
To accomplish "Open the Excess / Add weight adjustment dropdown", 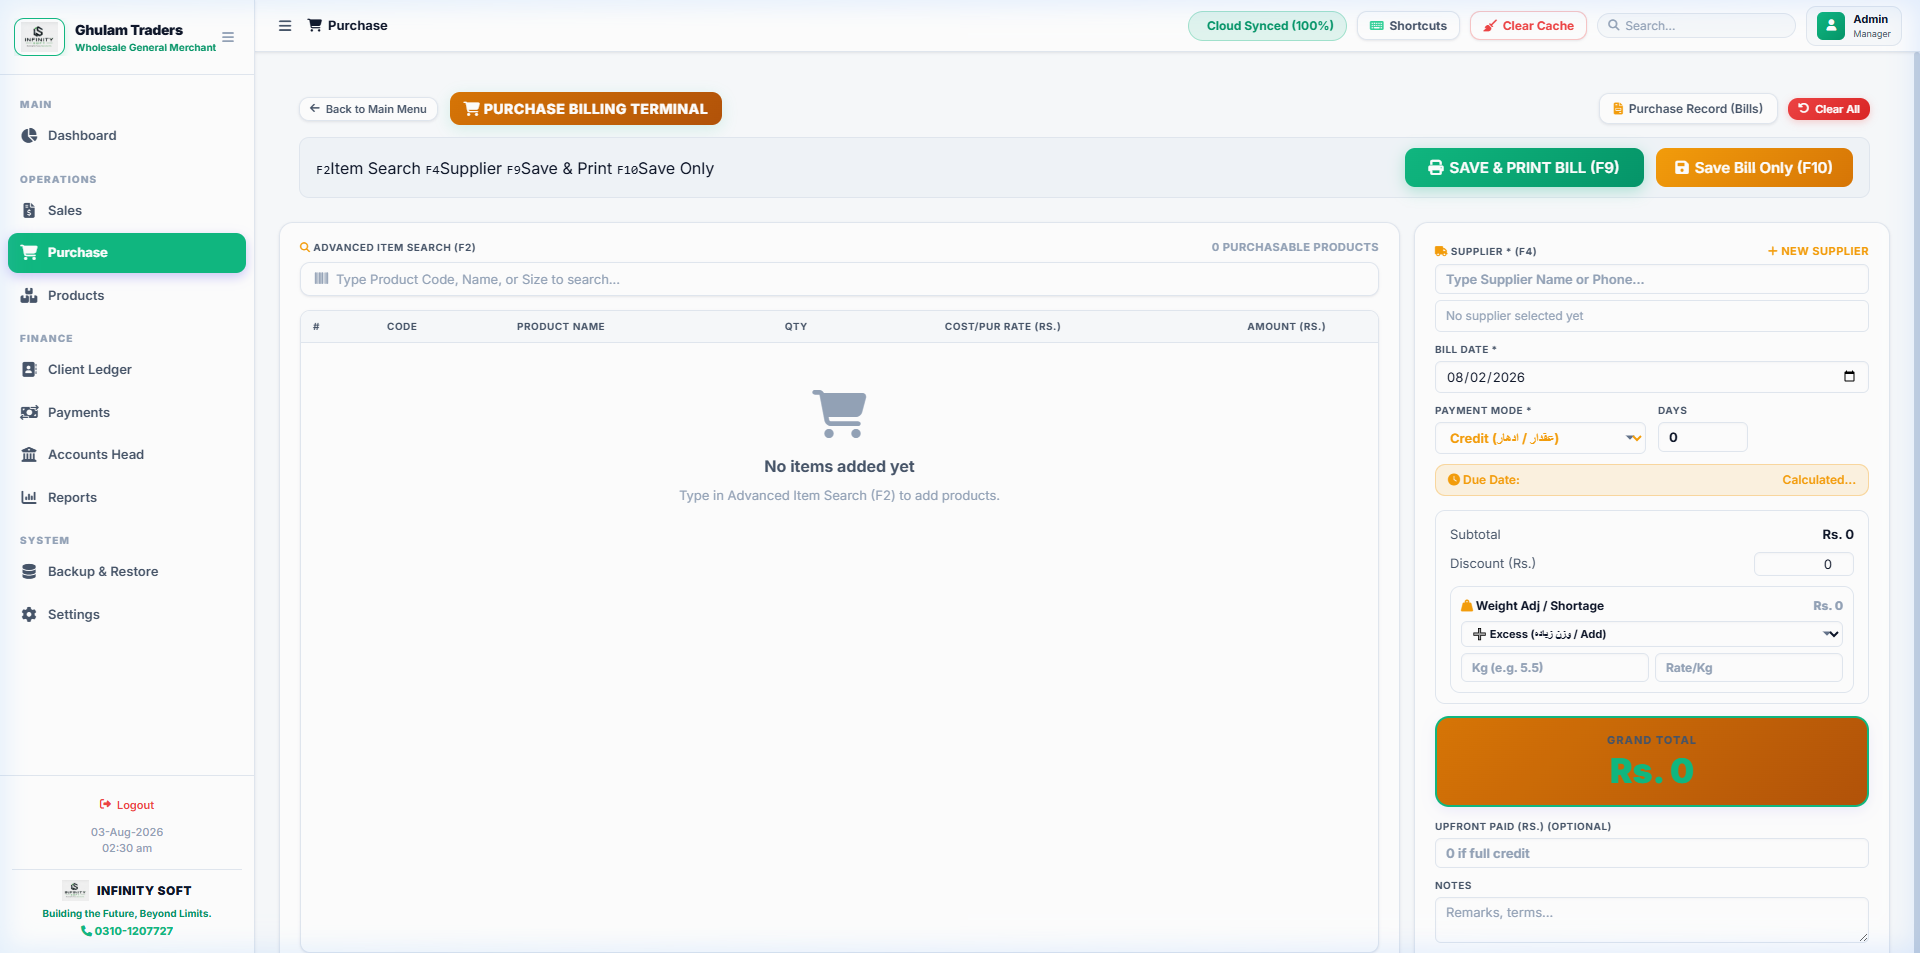I will (1652, 634).
